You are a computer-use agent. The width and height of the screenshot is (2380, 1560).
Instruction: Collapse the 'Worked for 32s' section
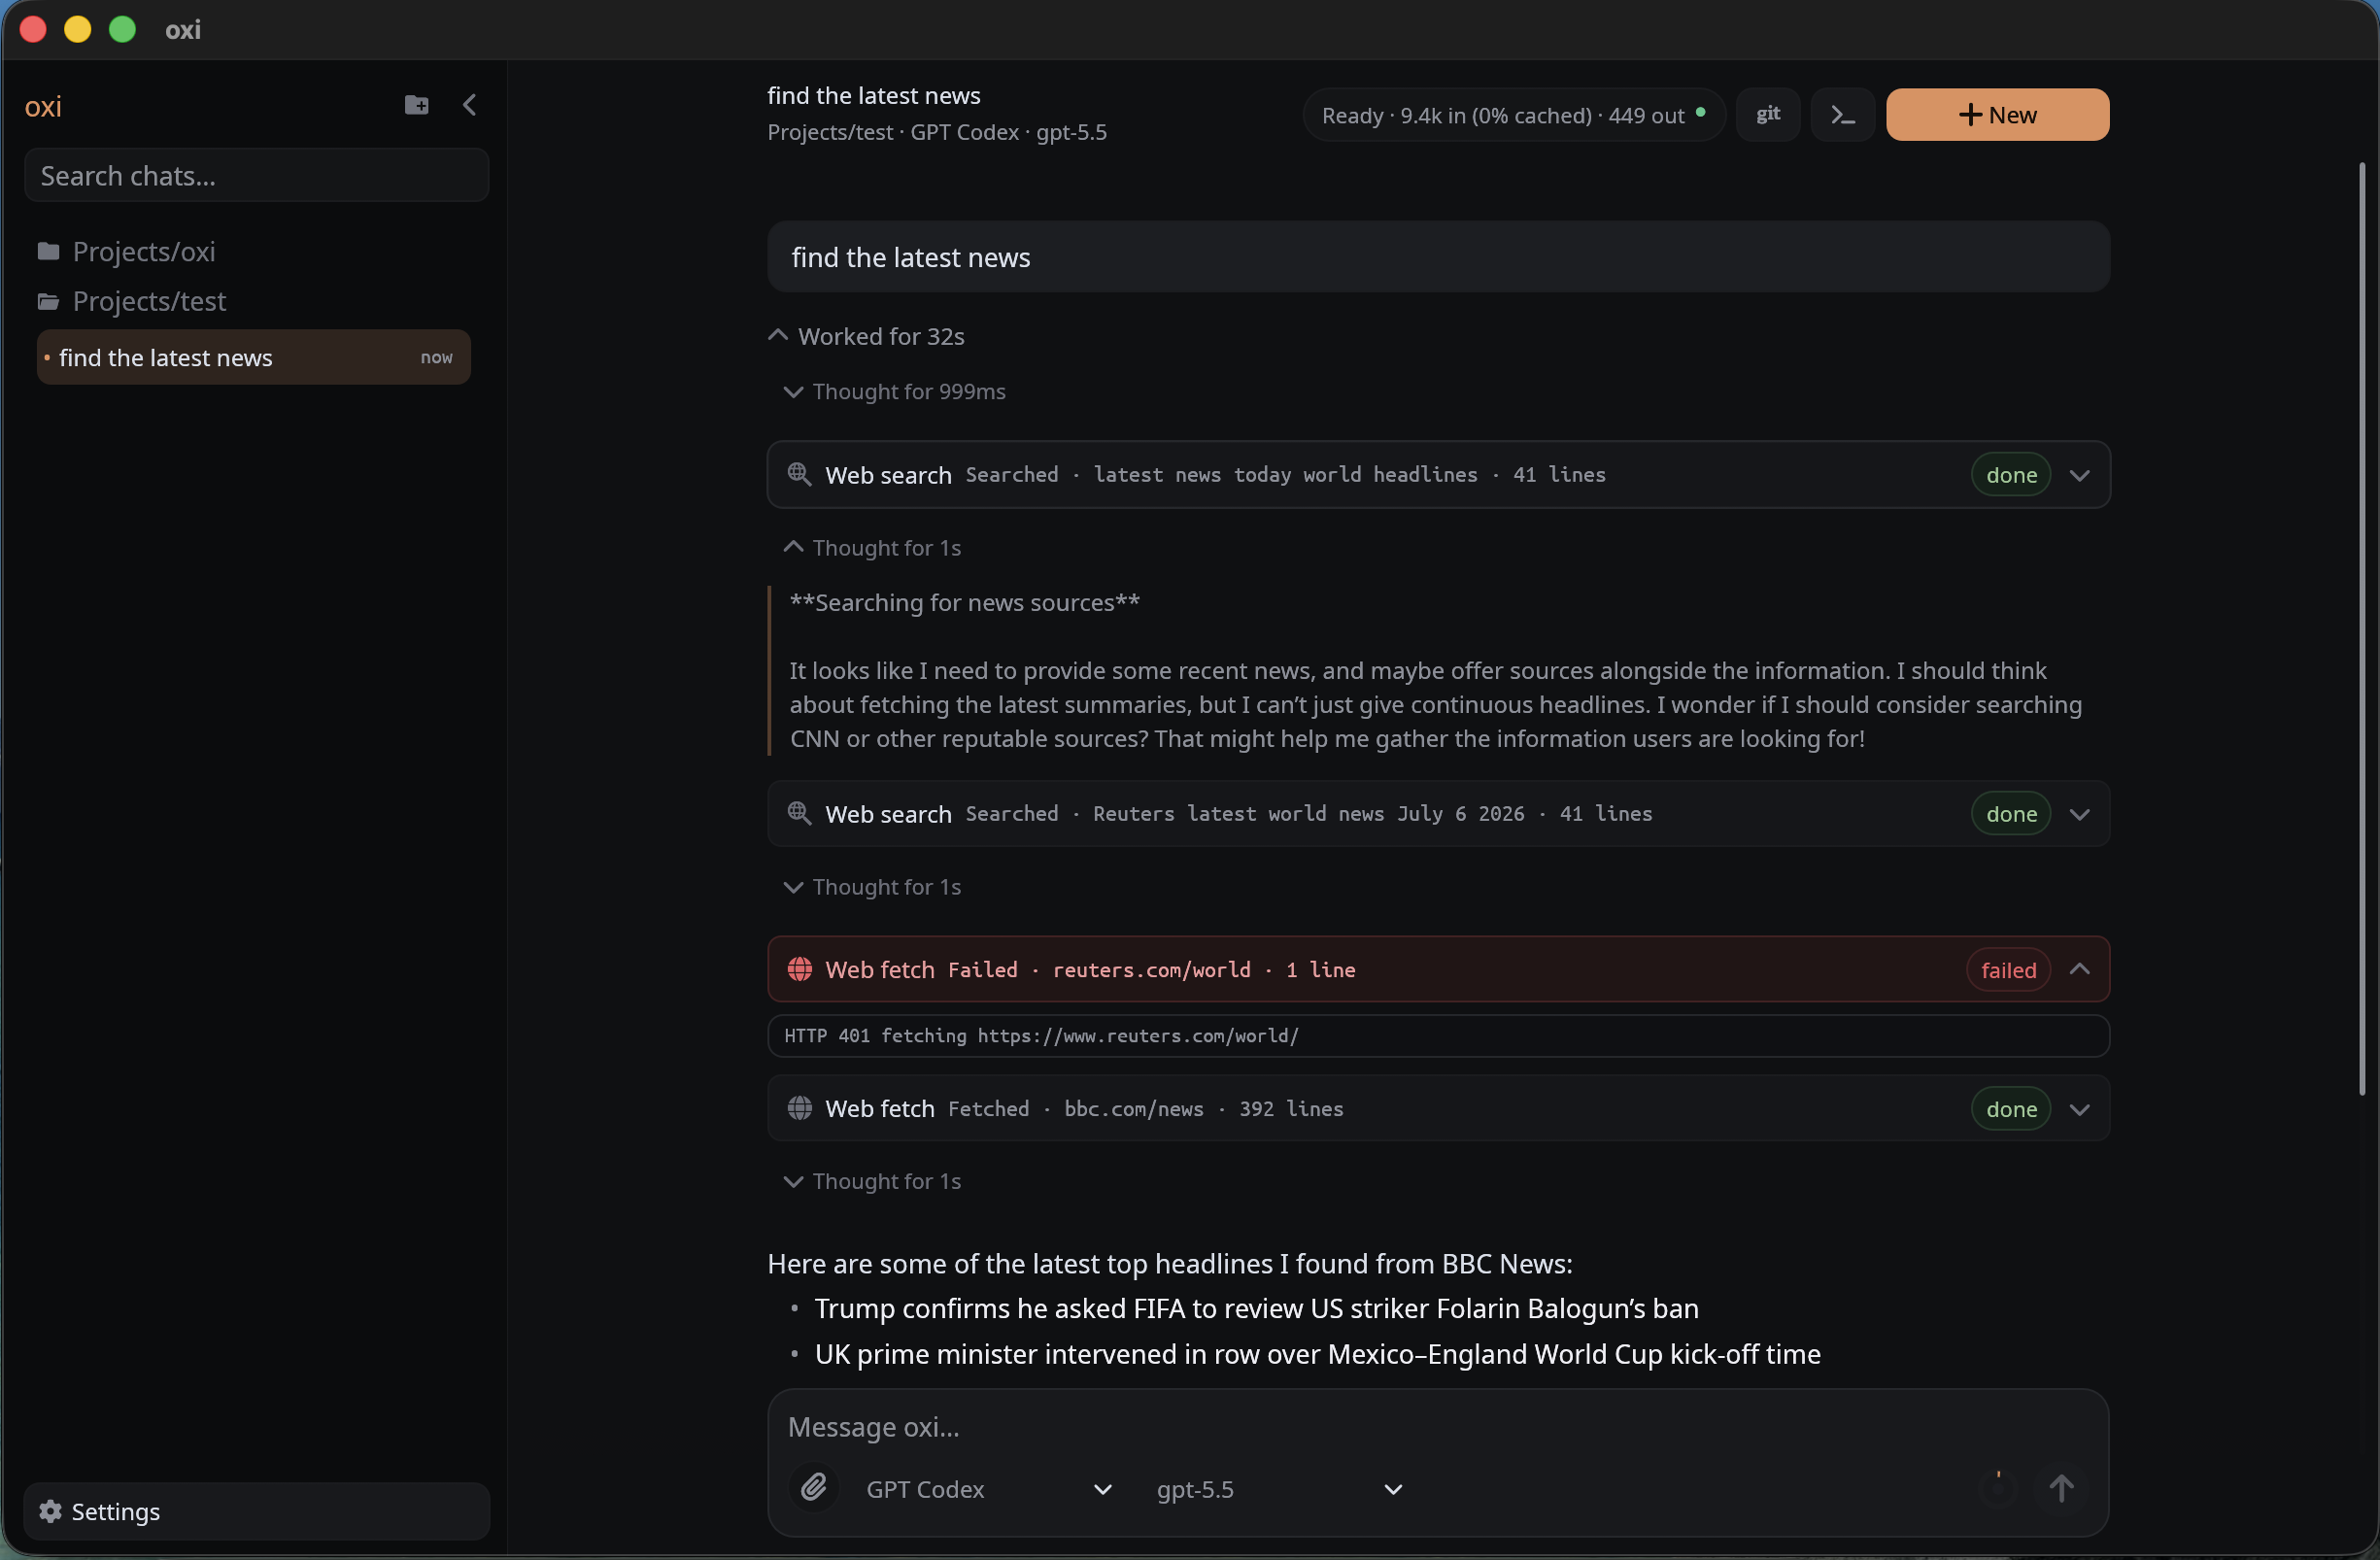click(865, 336)
